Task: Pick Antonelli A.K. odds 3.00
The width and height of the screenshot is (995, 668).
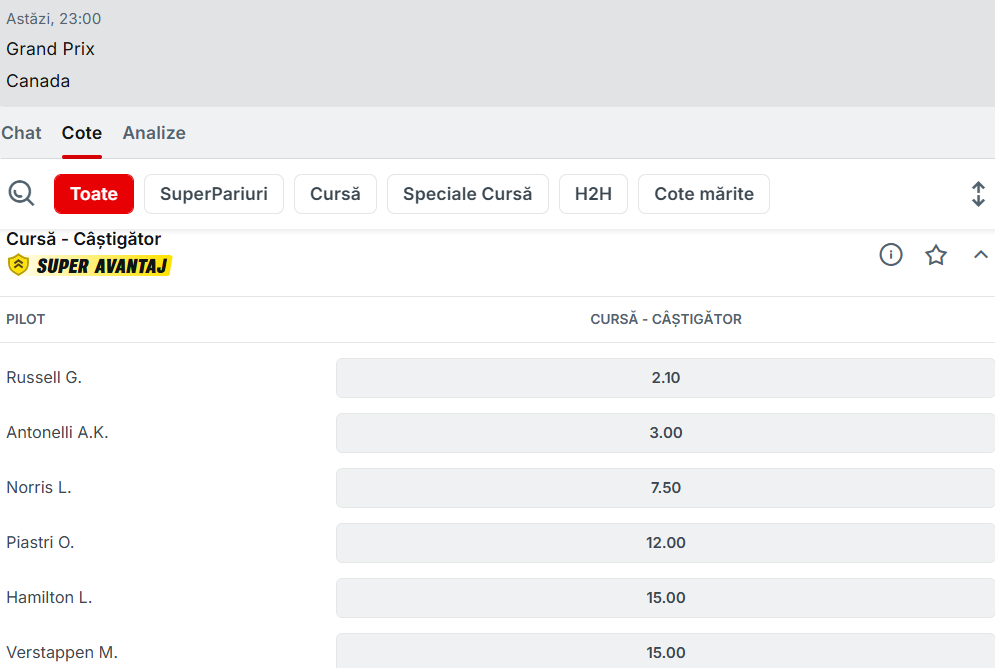Action: 665,433
